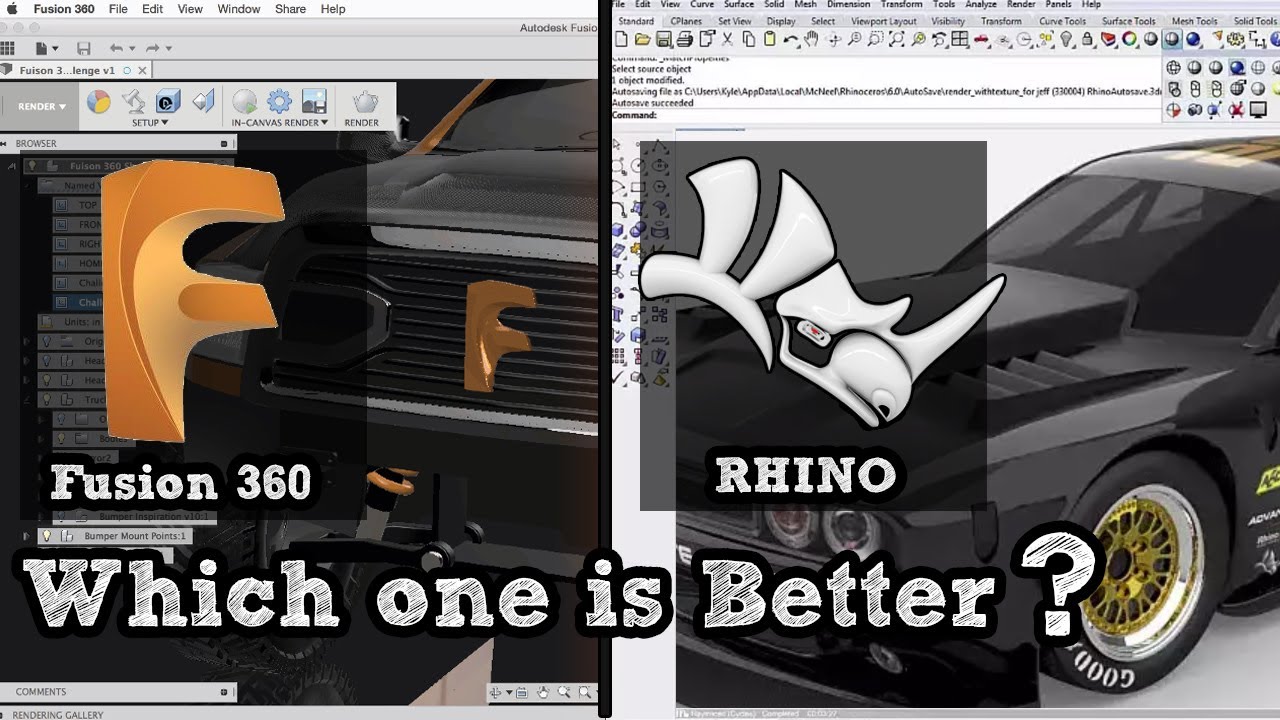Click the Zoom Extents icon in Rhino

click(897, 39)
